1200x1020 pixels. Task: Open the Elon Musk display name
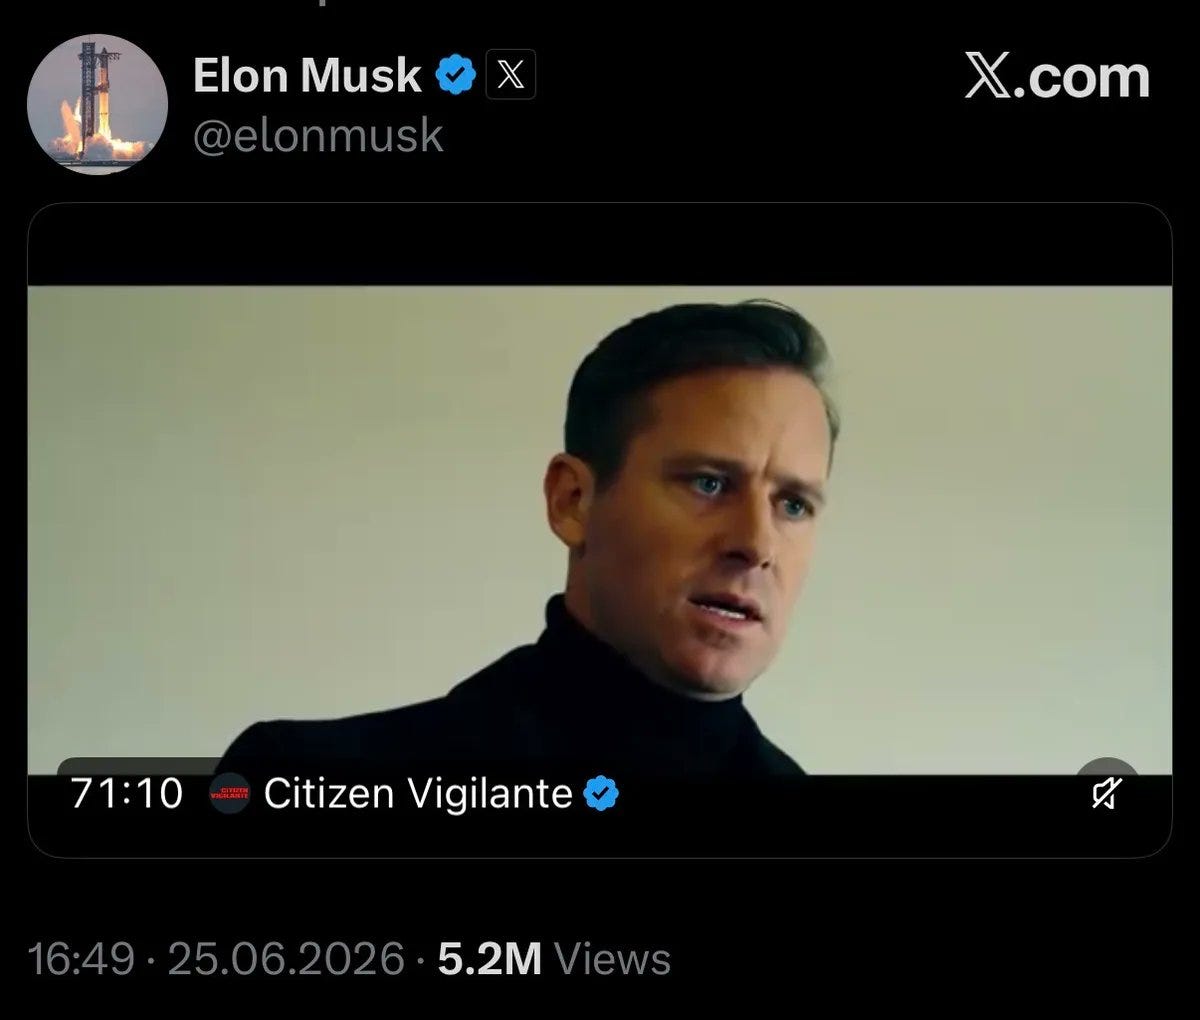[307, 76]
